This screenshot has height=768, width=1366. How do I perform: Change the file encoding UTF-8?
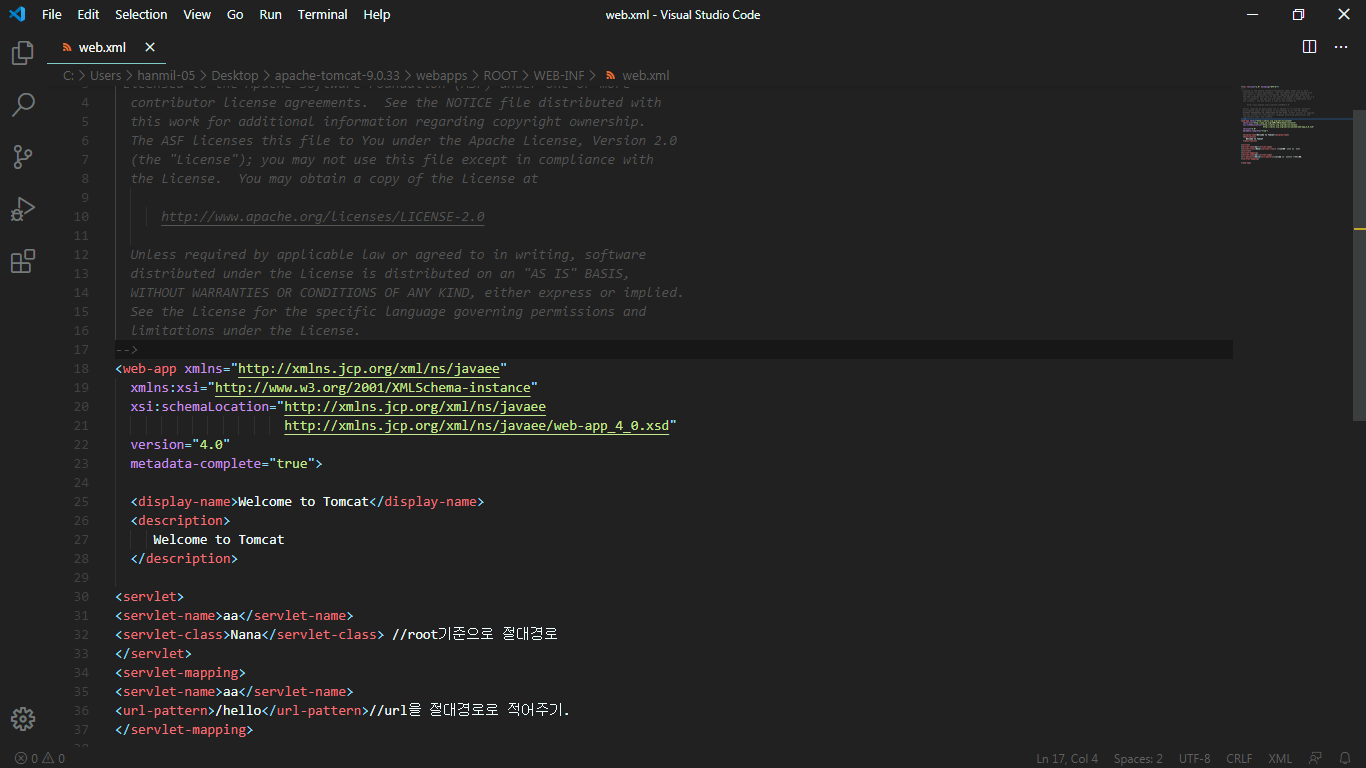(x=1194, y=758)
